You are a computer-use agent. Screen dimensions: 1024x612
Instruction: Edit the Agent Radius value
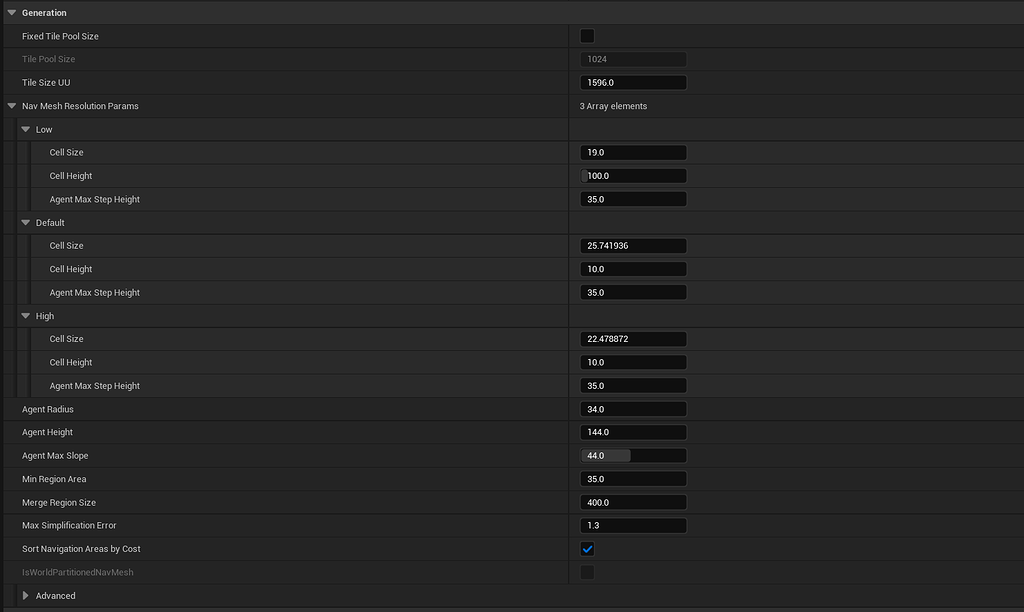click(632, 408)
